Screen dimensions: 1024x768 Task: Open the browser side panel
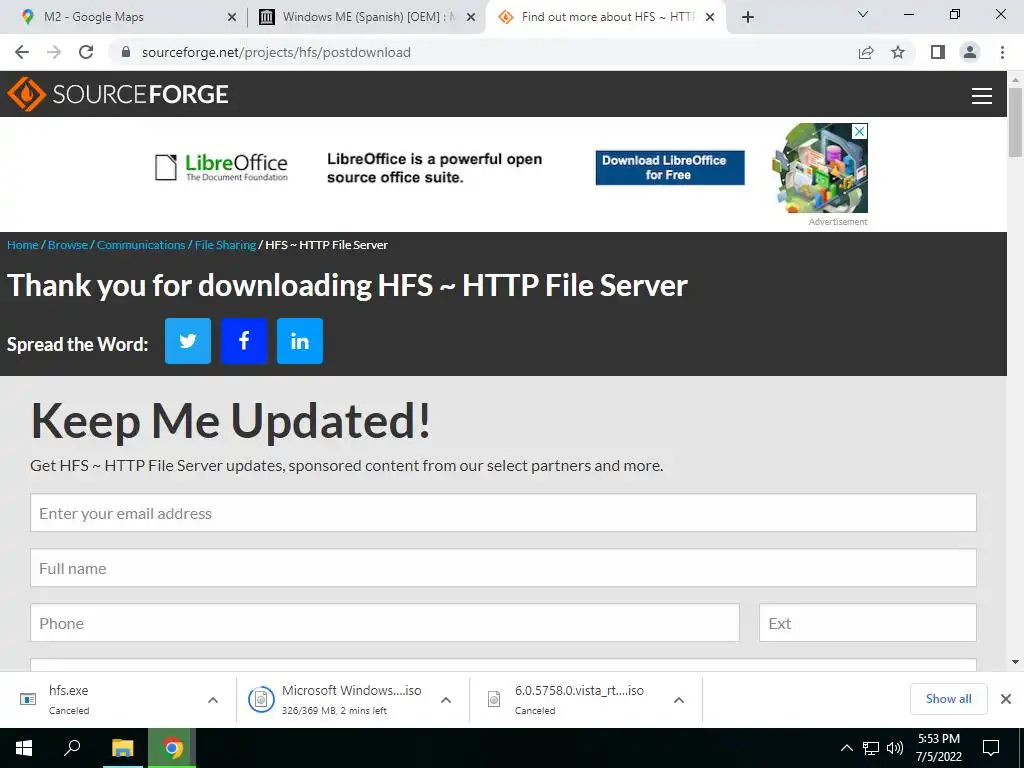(938, 52)
